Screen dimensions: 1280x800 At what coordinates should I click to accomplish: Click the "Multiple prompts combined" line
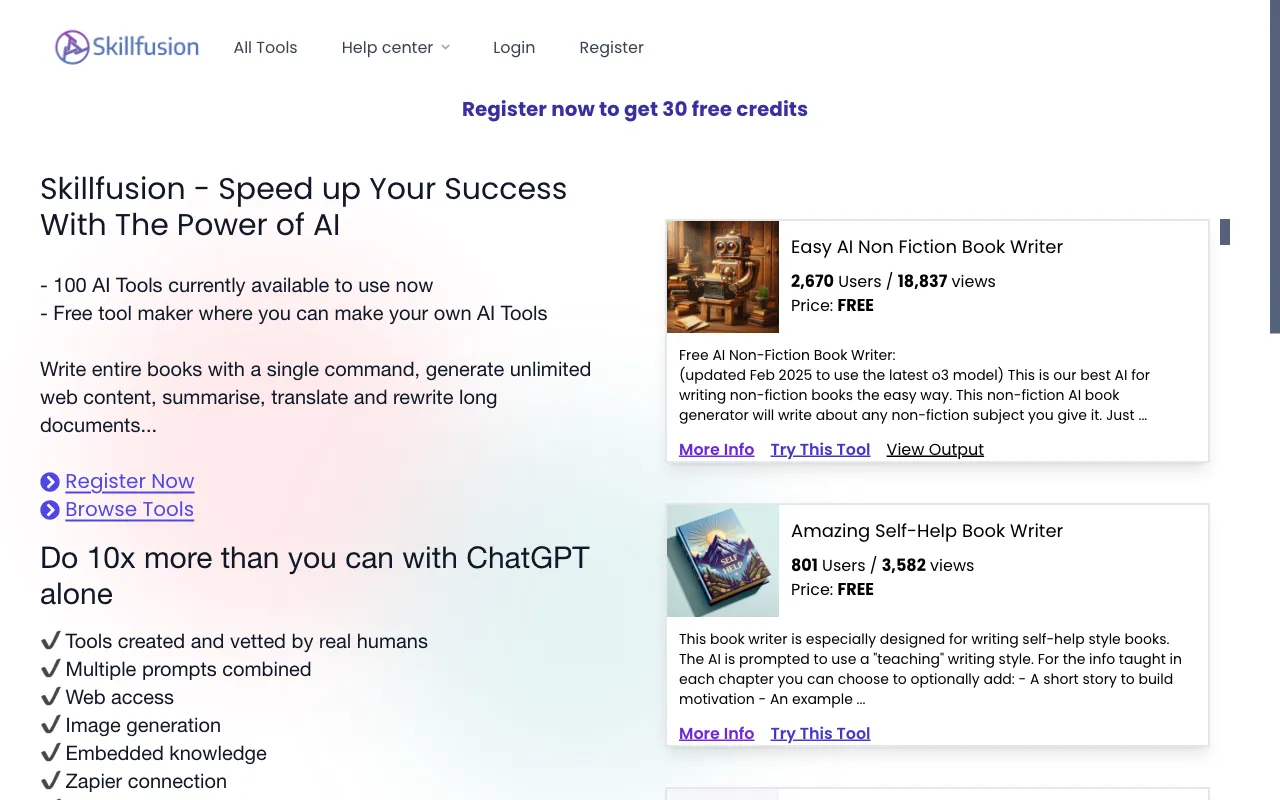pos(176,669)
